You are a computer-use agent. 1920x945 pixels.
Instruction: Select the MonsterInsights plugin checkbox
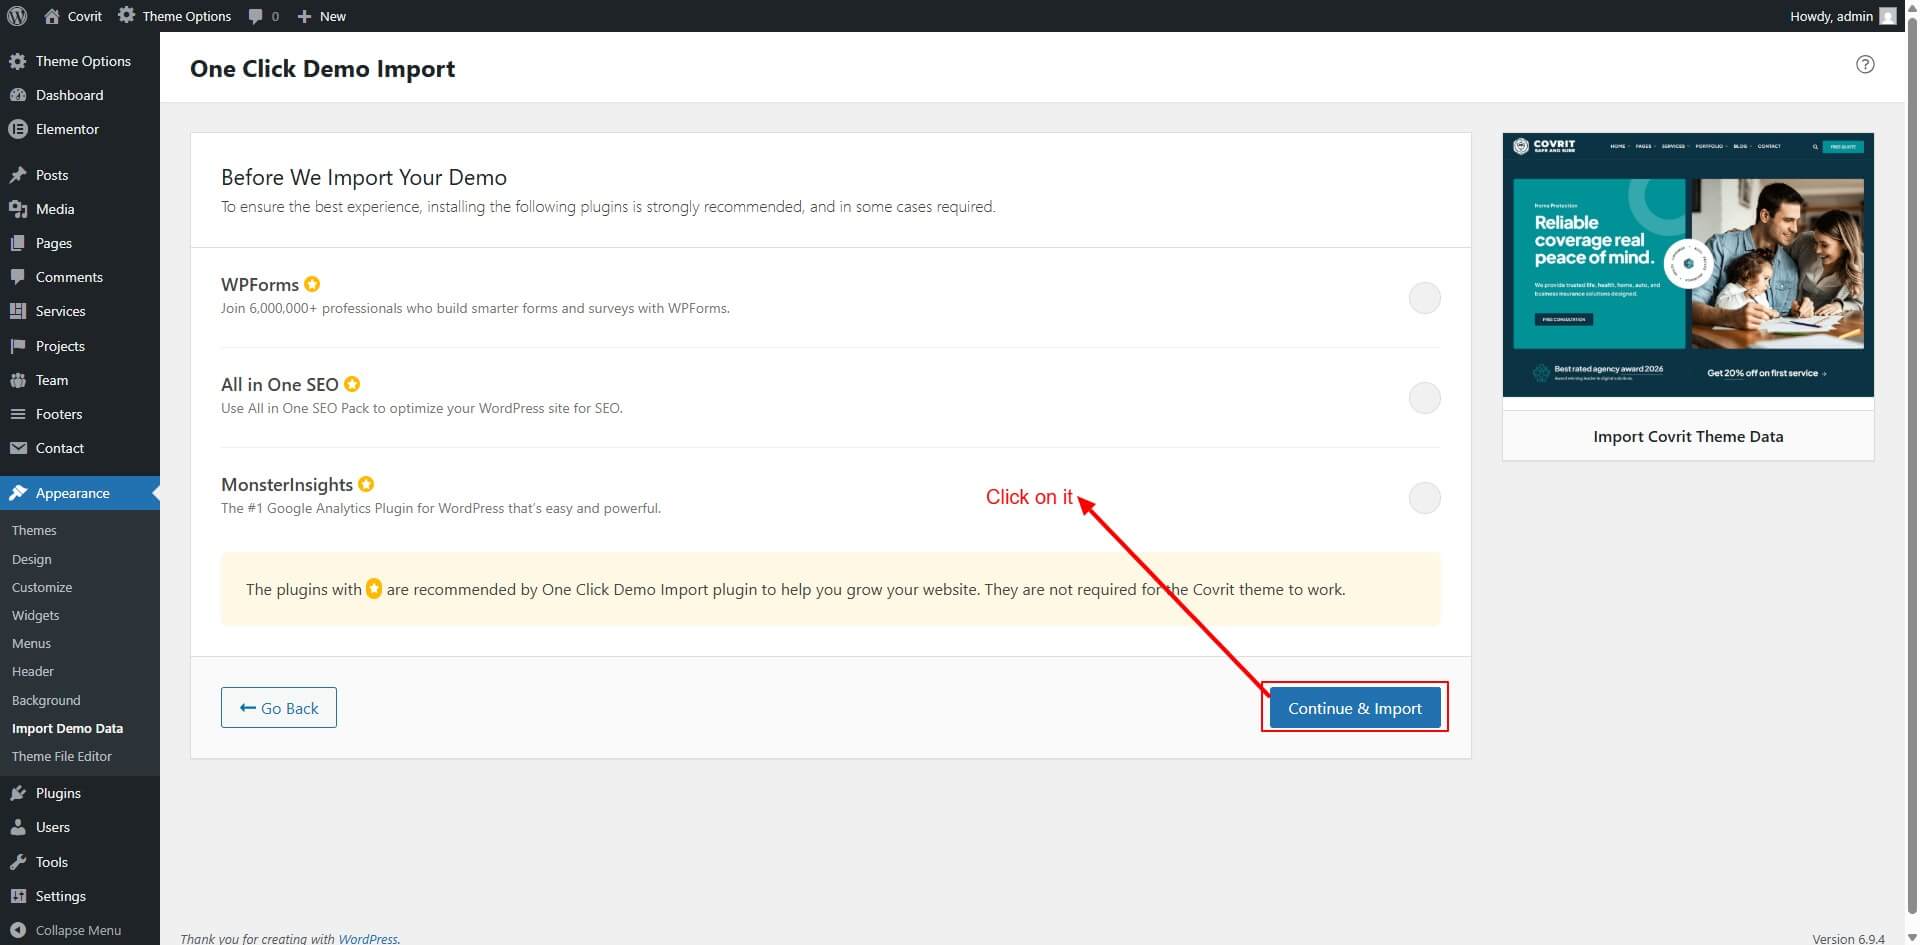tap(1424, 498)
